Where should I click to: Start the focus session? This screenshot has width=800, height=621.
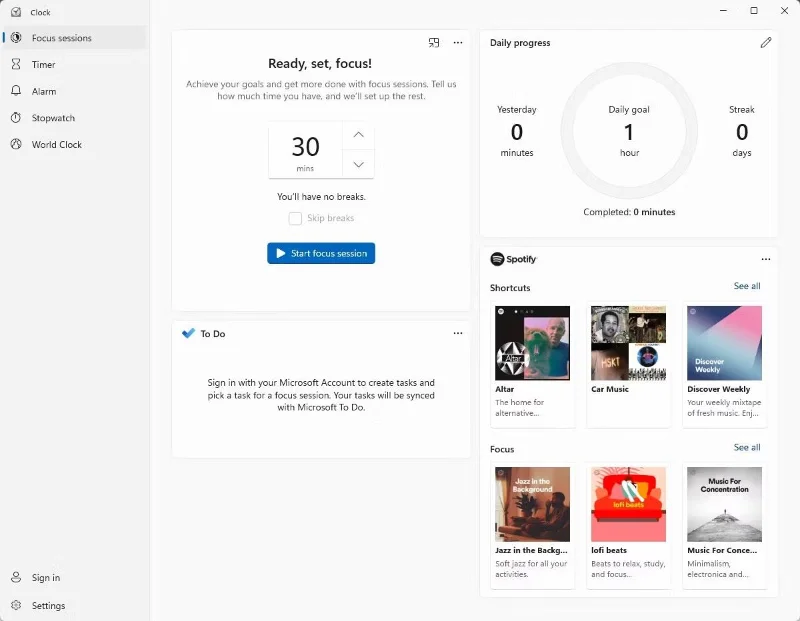(321, 253)
